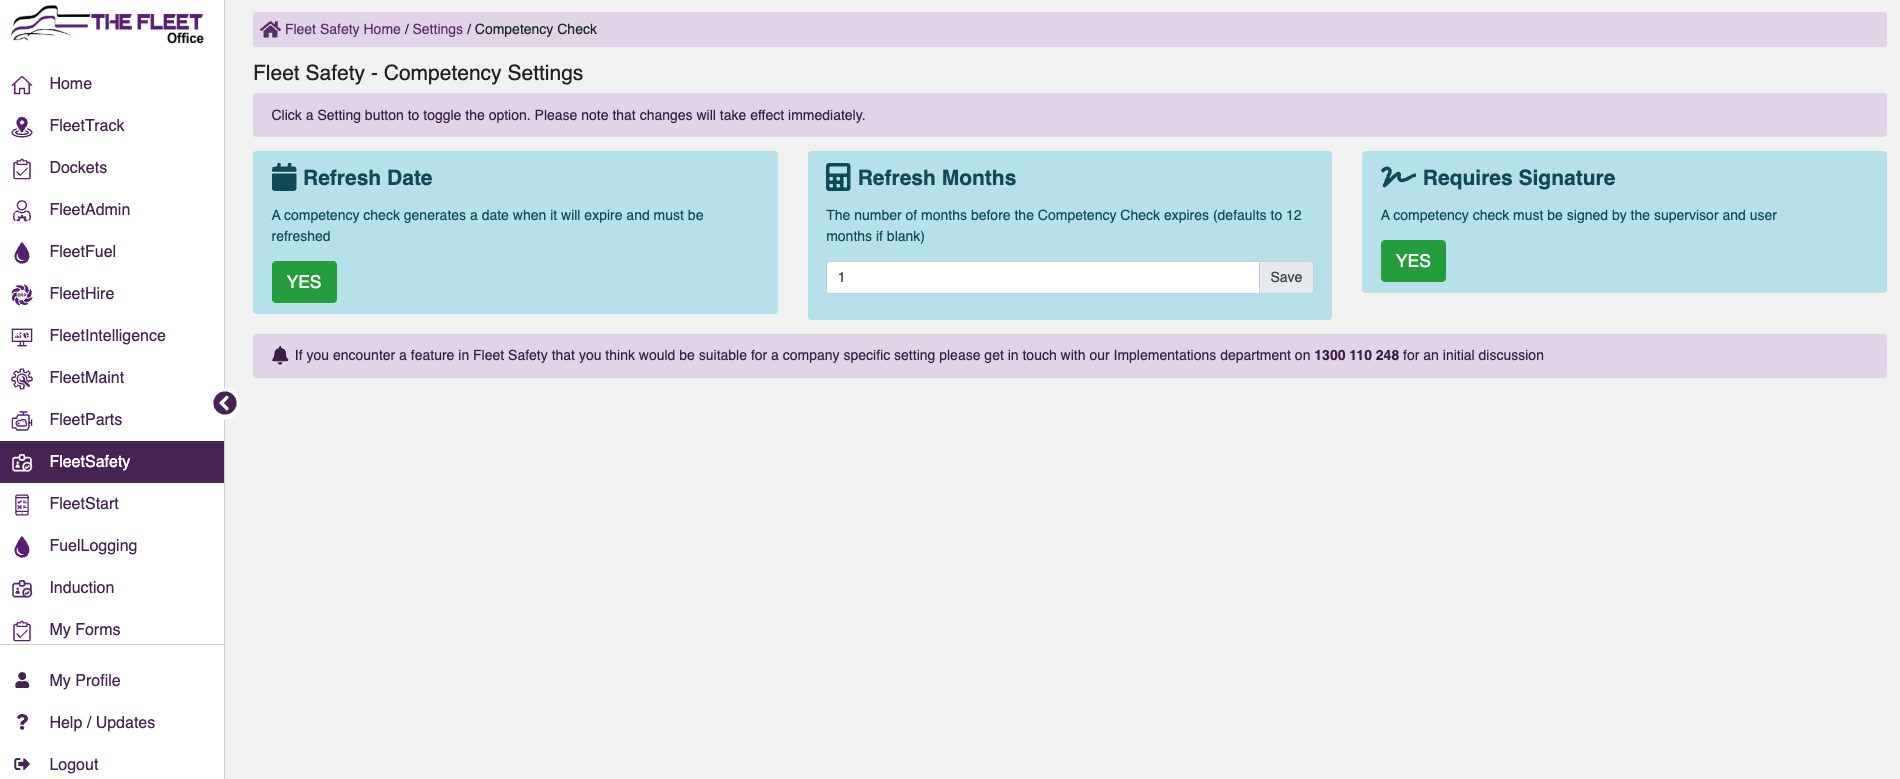This screenshot has width=1900, height=779.
Task: Click The Fleet Office logo
Action: pyautogui.click(x=107, y=24)
